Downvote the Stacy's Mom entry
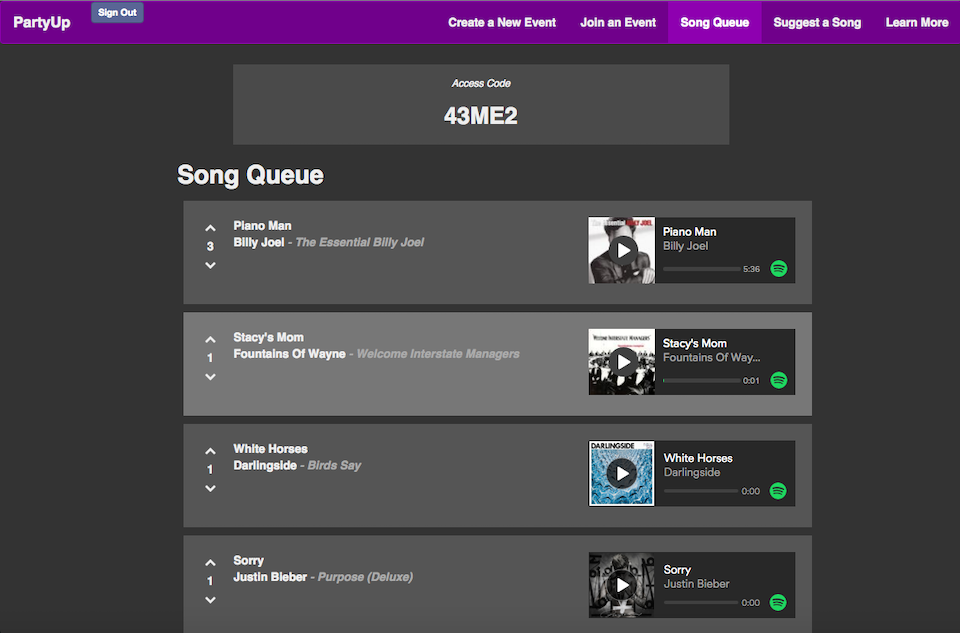 [x=210, y=376]
